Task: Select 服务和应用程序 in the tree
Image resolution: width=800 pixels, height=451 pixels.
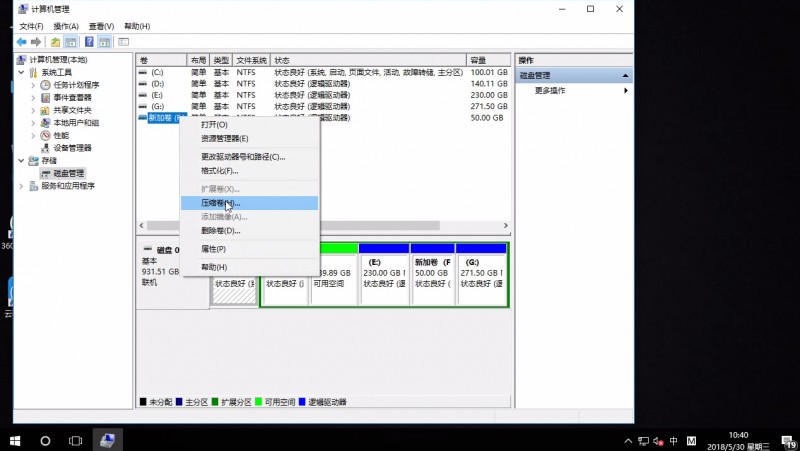Action: tap(68, 186)
